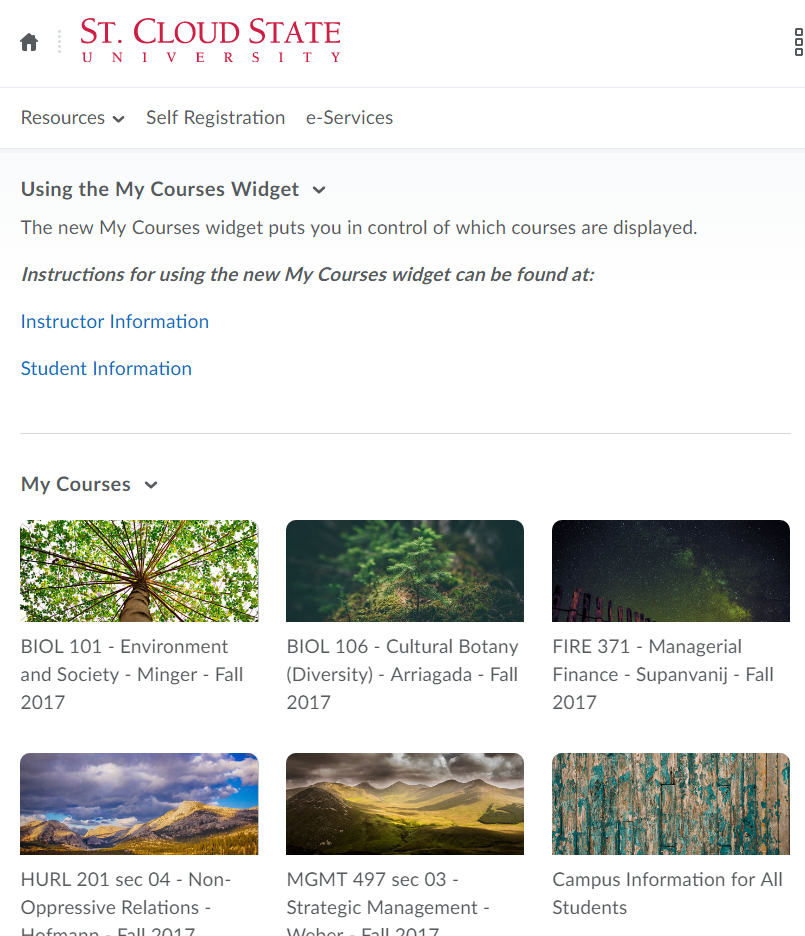The height and width of the screenshot is (936, 805).
Task: Click the FIRE 371 night sky image
Action: 670,570
